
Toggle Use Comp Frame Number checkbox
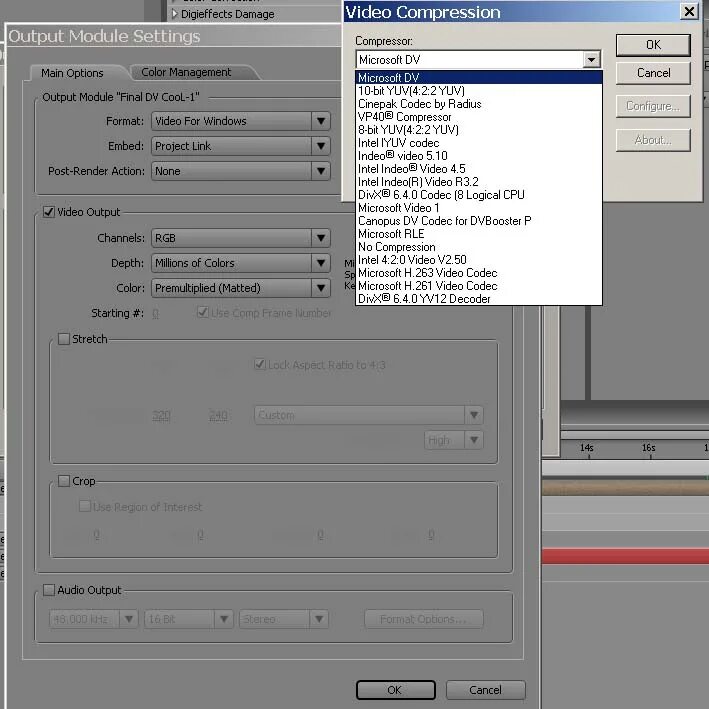point(203,312)
